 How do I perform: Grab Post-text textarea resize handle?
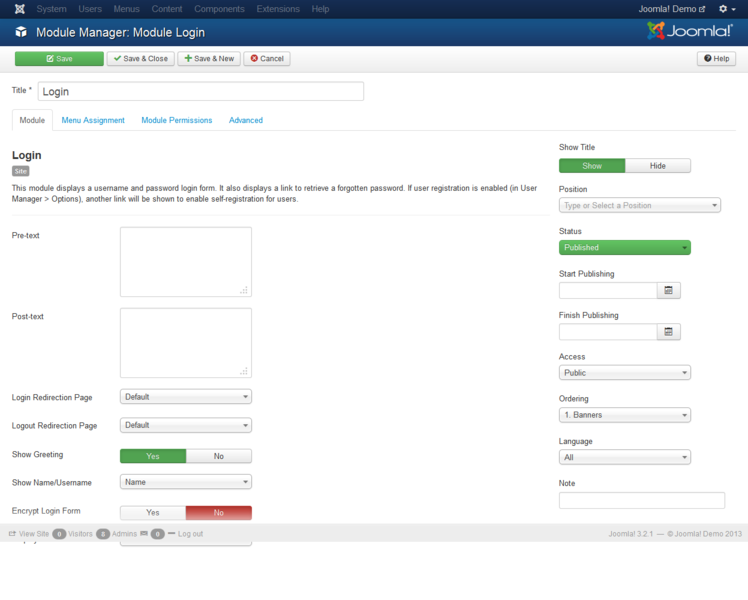click(x=244, y=371)
